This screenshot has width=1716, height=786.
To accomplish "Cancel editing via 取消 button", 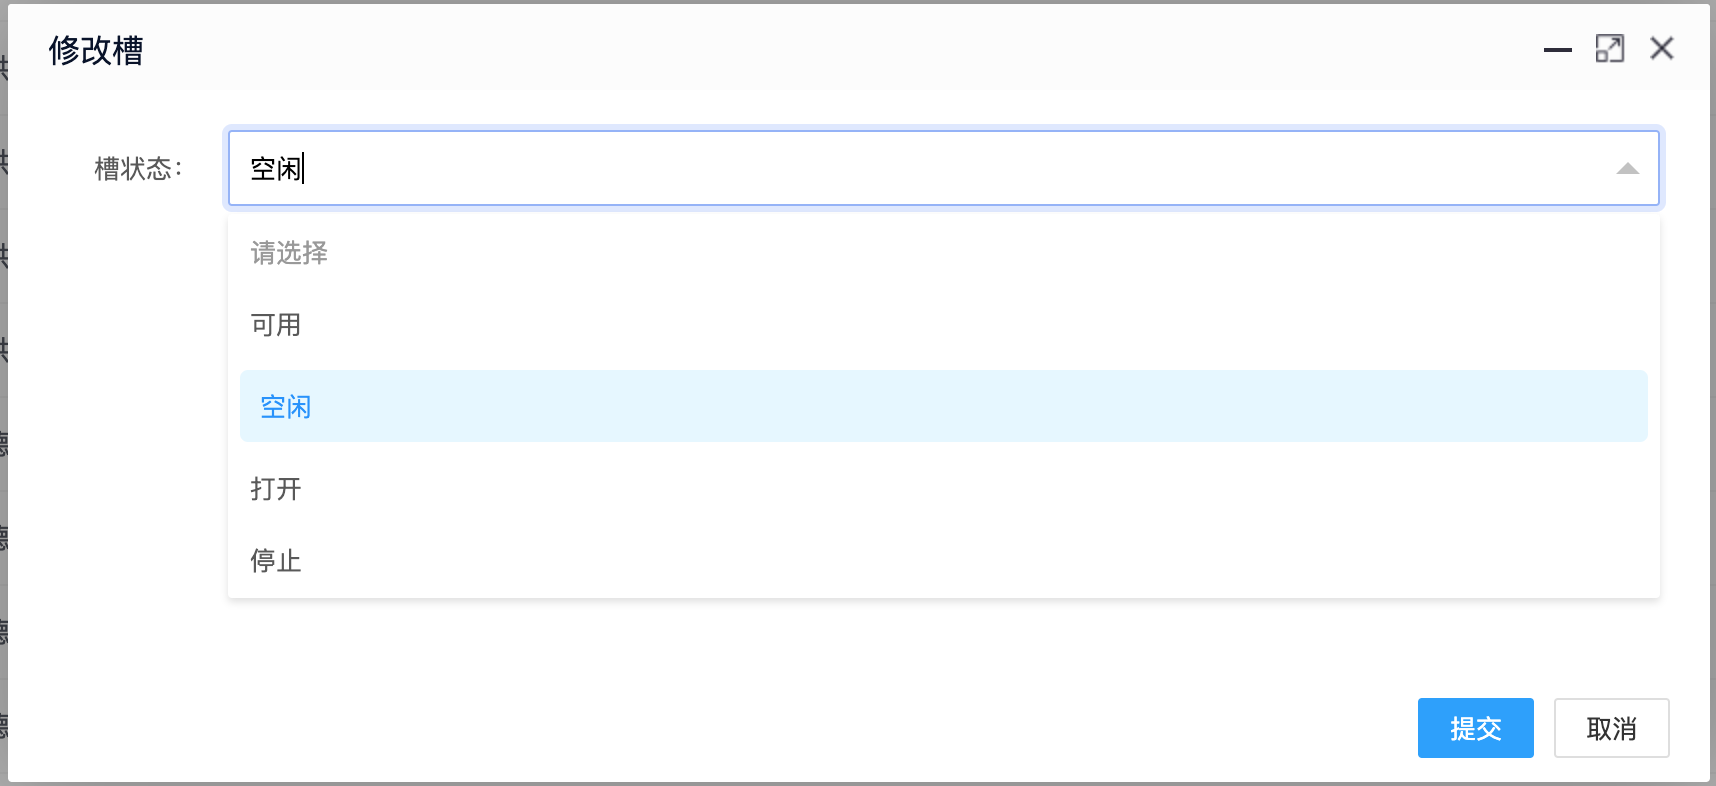I will point(1612,728).
